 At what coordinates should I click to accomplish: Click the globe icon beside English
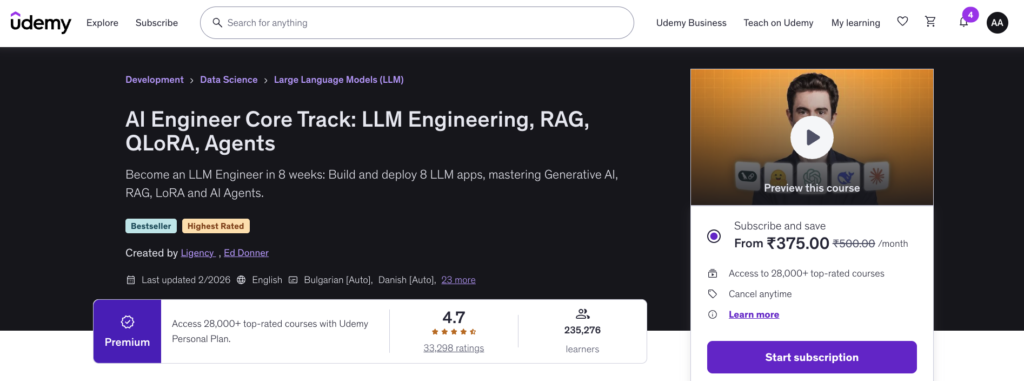point(242,280)
